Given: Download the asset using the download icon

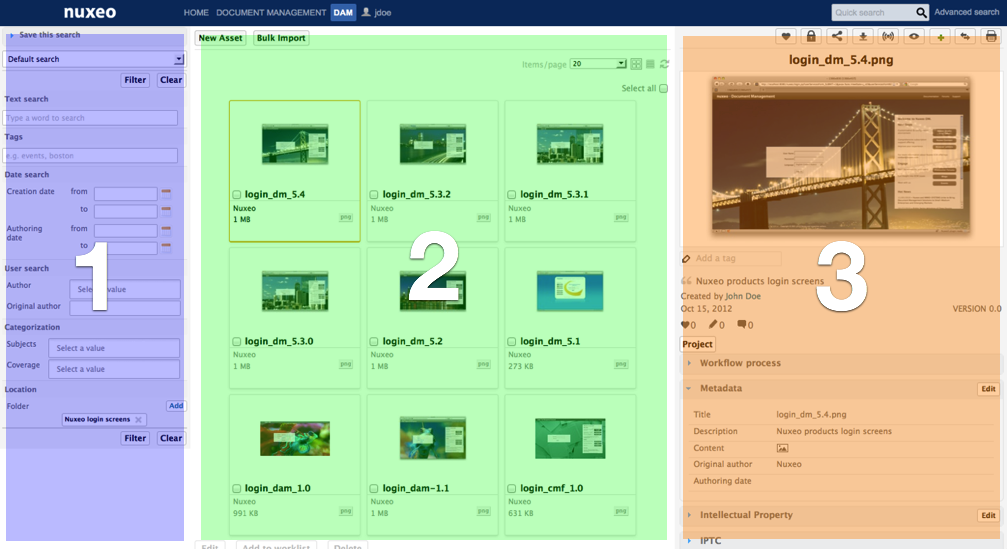Looking at the screenshot, I should coord(863,37).
